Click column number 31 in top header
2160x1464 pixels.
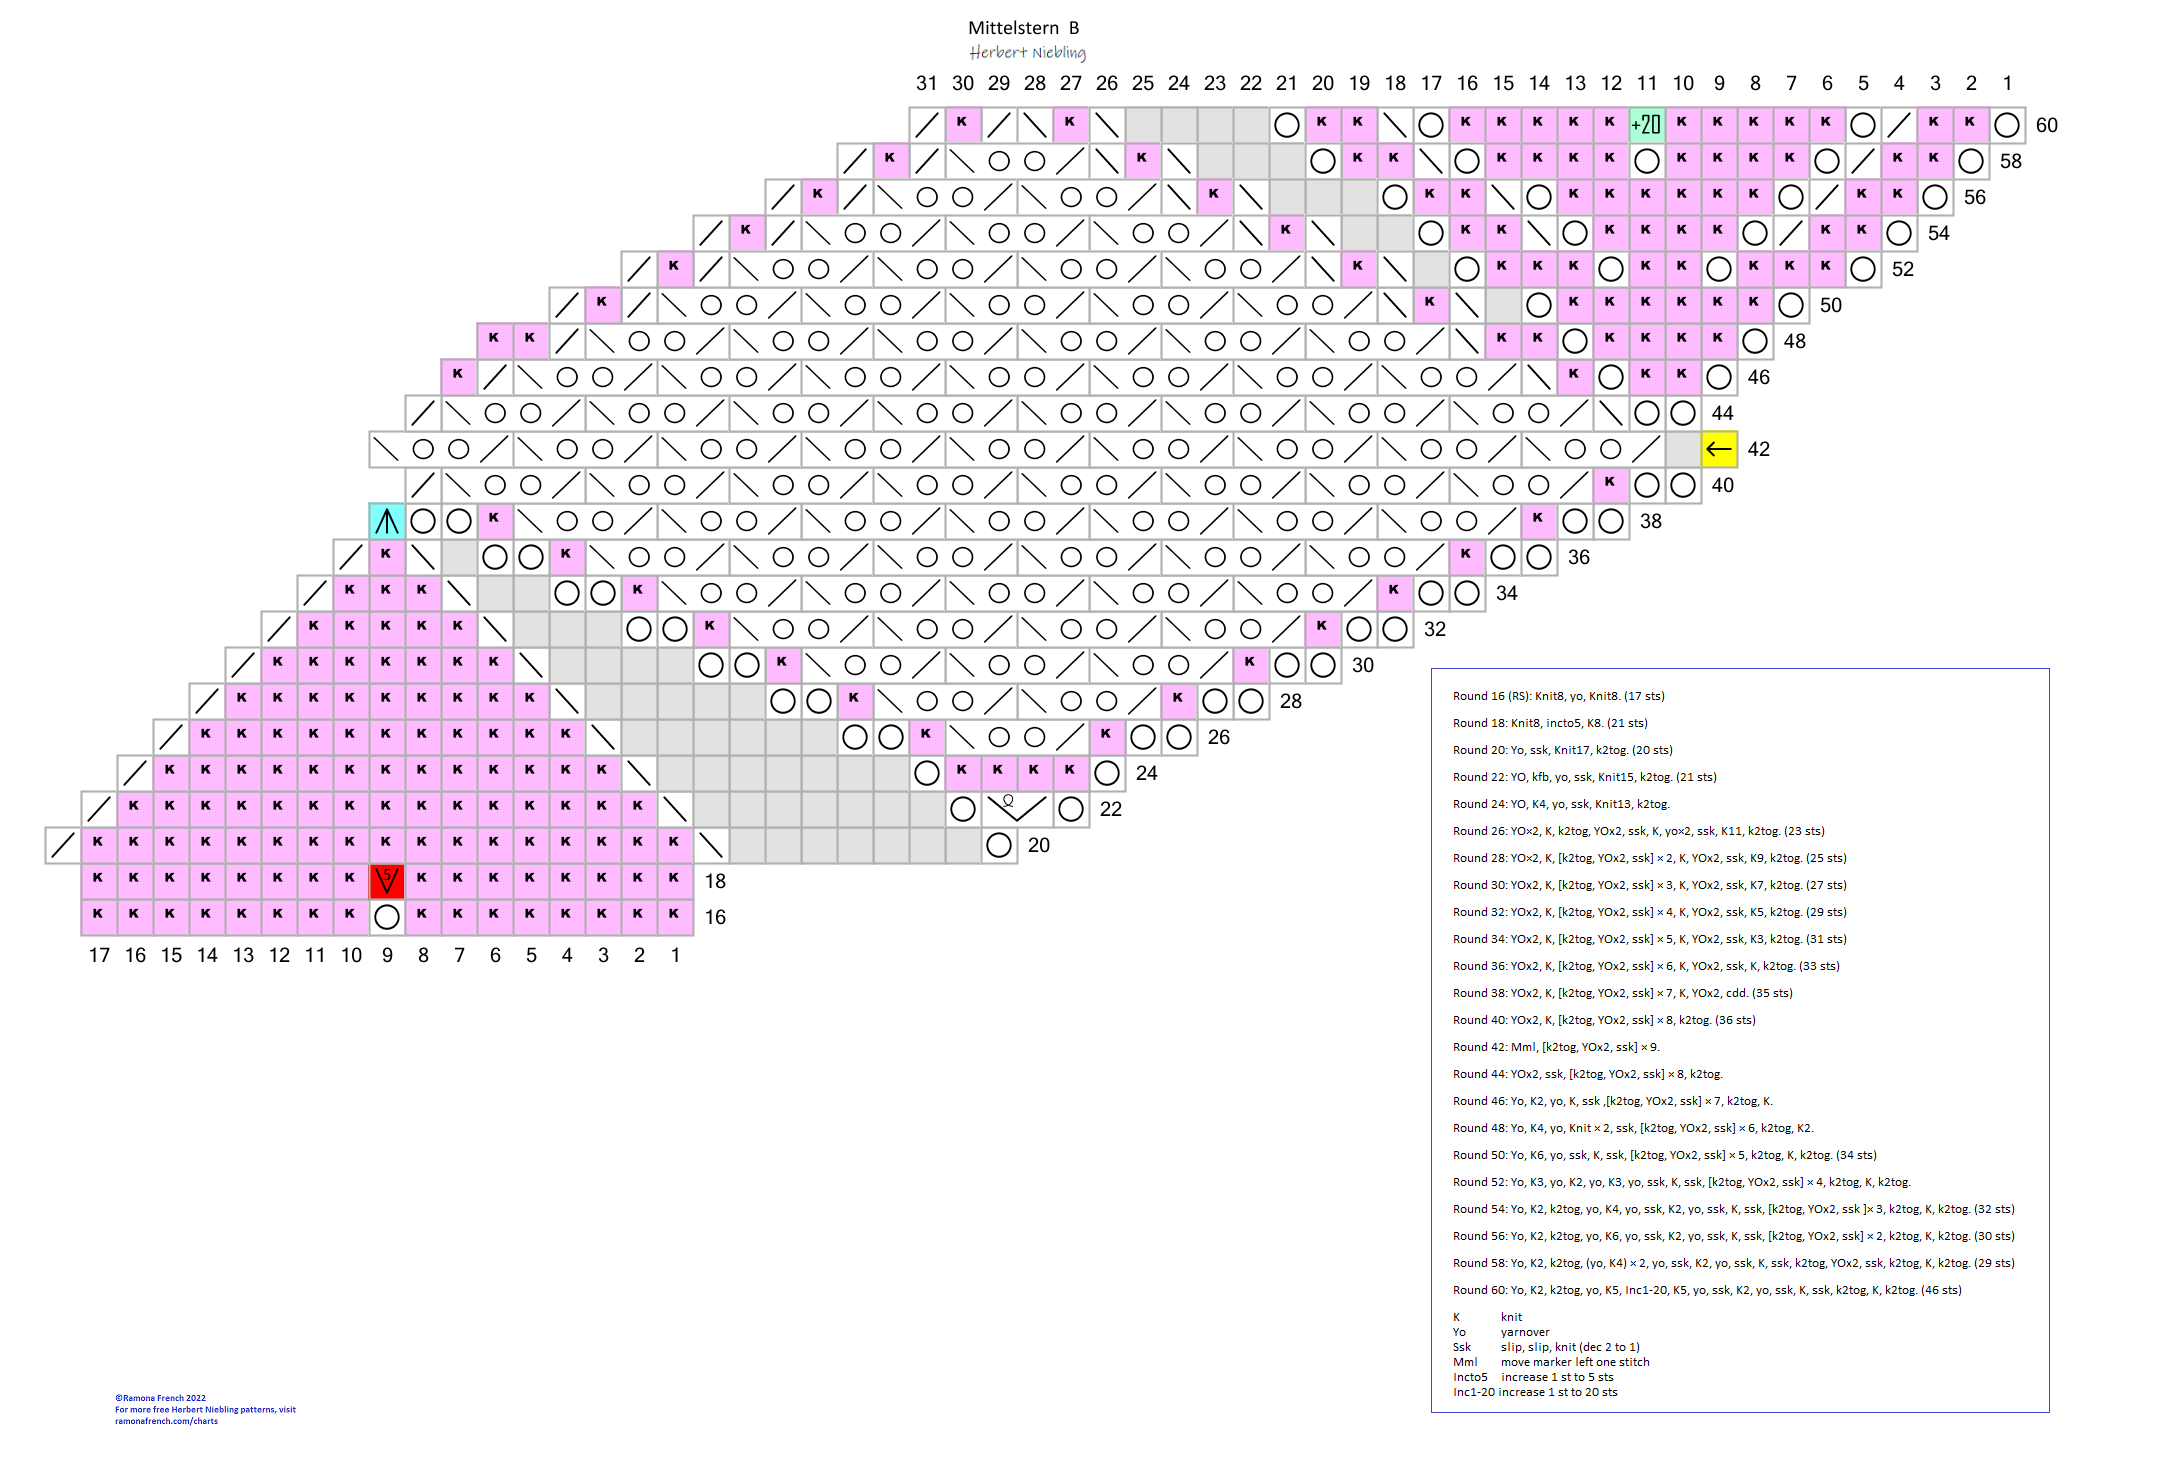point(927,83)
